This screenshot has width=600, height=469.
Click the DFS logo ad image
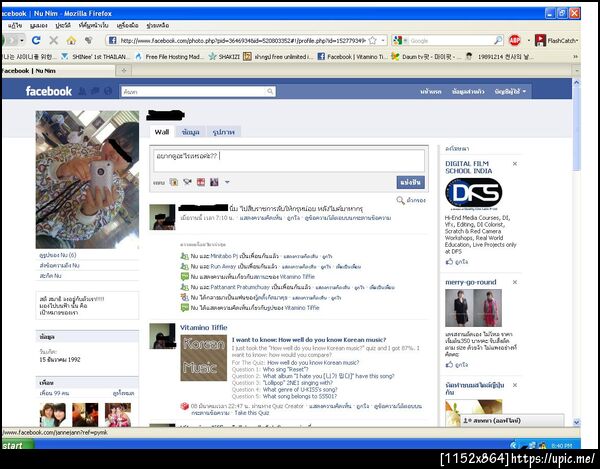pos(474,194)
